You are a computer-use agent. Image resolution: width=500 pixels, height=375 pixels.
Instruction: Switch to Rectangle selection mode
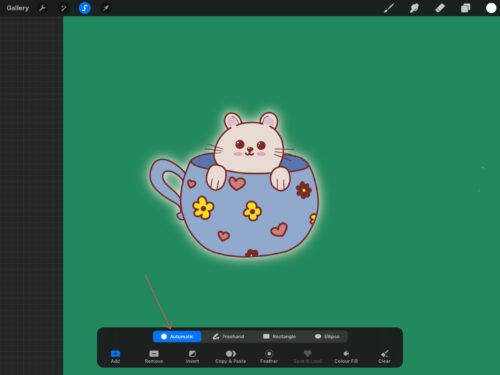279,337
